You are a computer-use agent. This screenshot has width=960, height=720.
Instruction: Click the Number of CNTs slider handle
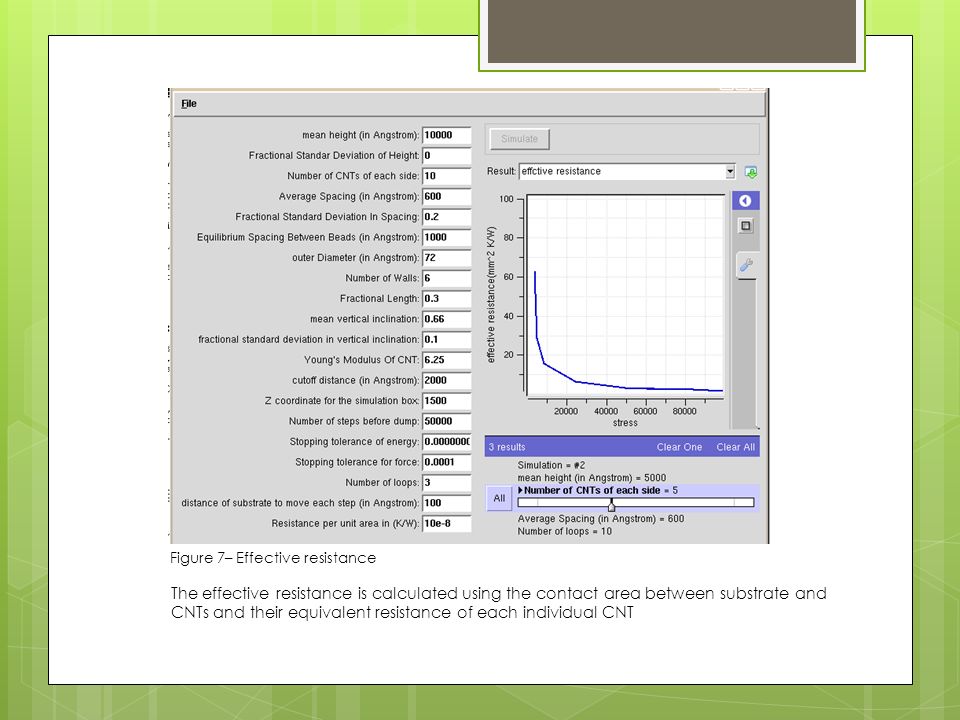611,504
